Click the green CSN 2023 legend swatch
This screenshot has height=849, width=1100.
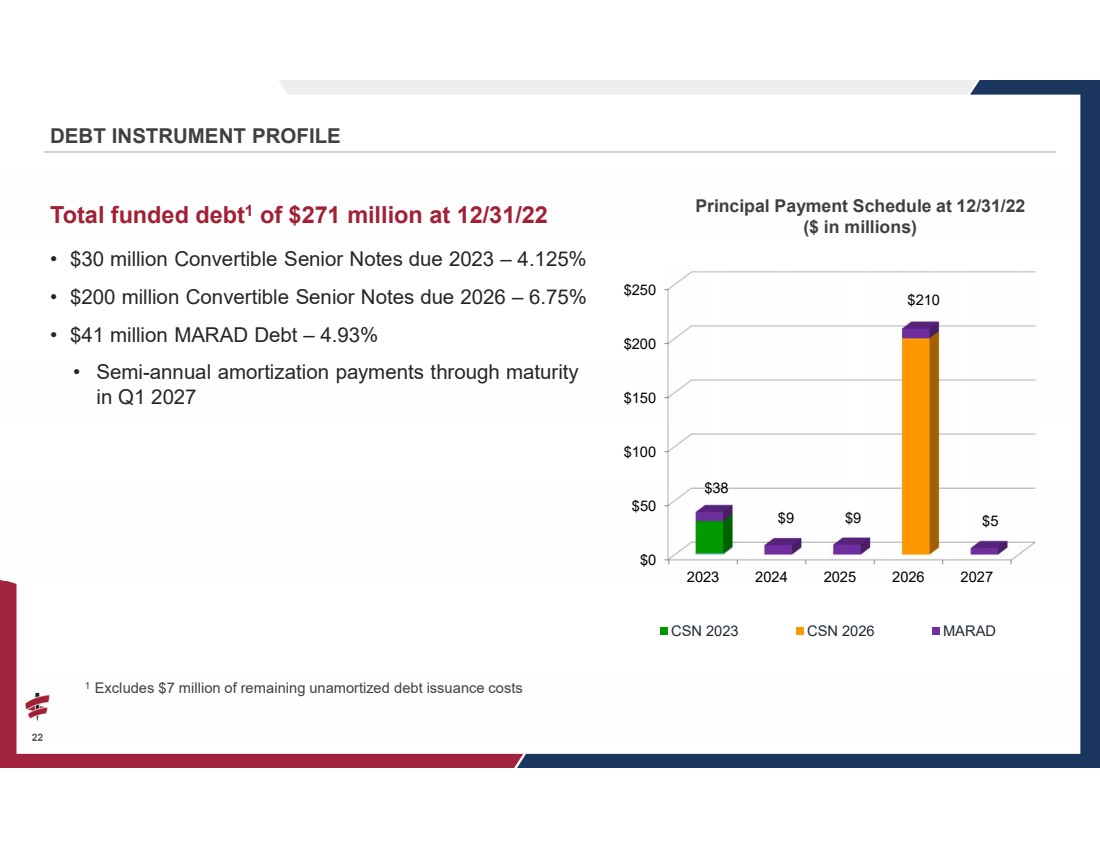pyautogui.click(x=664, y=631)
